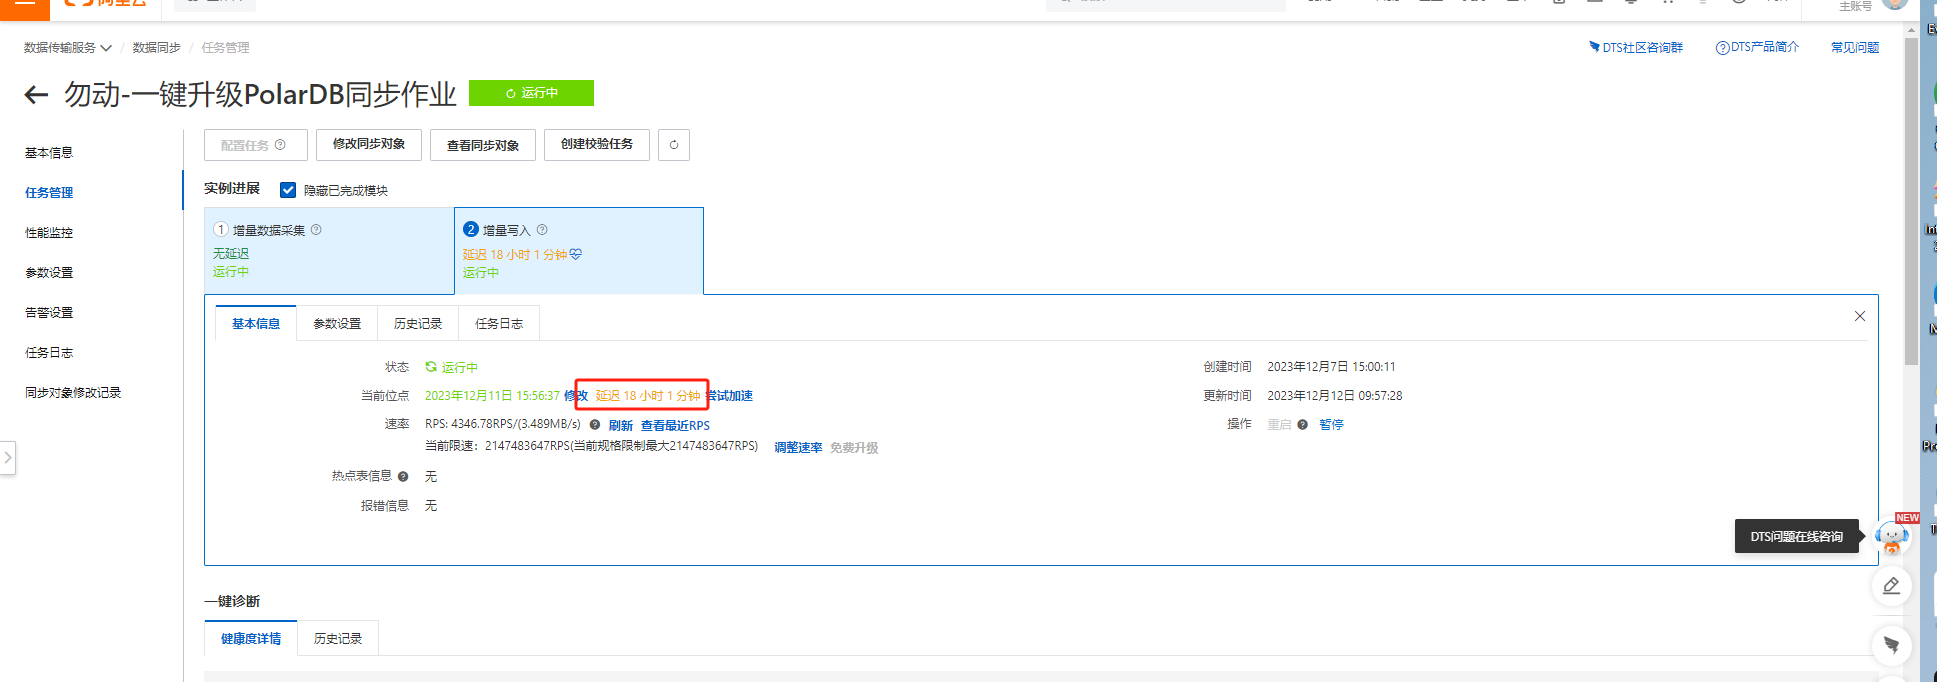This screenshot has width=1937, height=682.
Task: Uncheck the 隐藏已完成模块 checkbox
Action: click(x=288, y=190)
